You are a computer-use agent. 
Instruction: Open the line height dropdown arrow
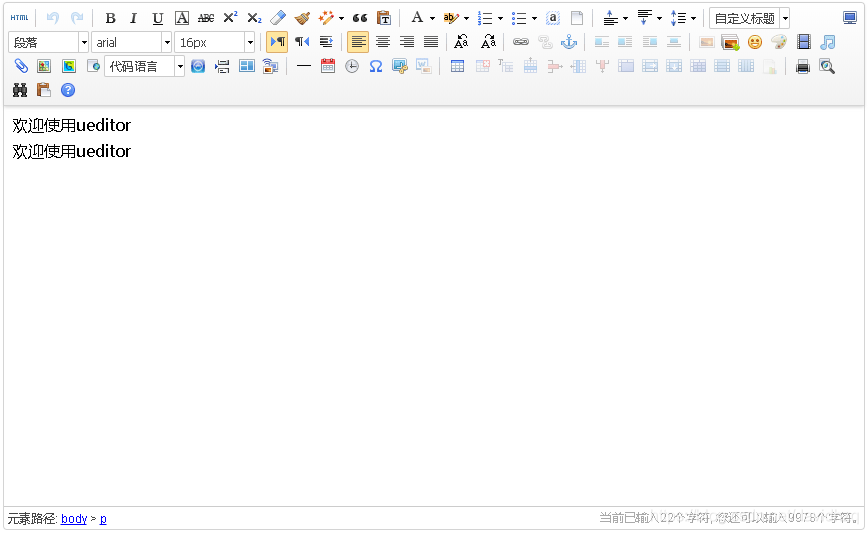point(693,18)
